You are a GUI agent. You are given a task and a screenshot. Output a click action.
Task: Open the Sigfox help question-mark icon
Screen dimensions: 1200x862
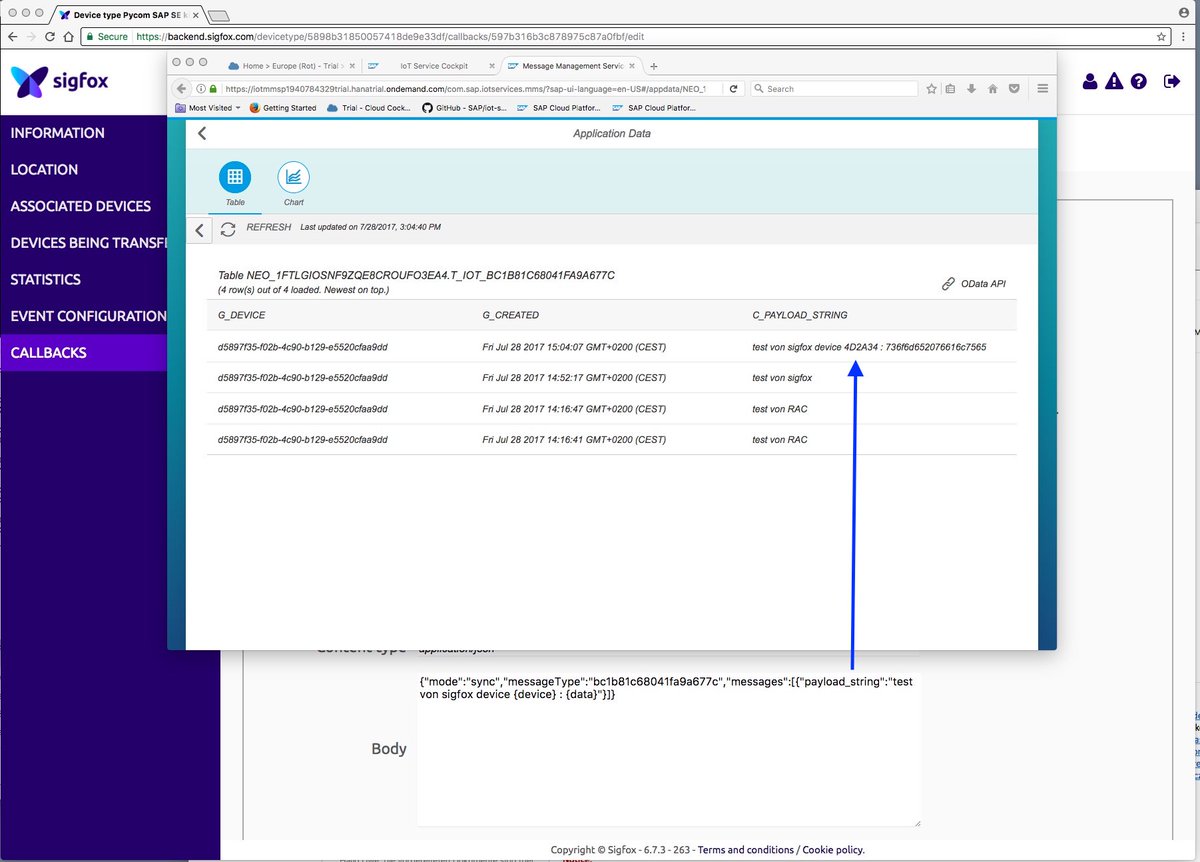point(1138,81)
